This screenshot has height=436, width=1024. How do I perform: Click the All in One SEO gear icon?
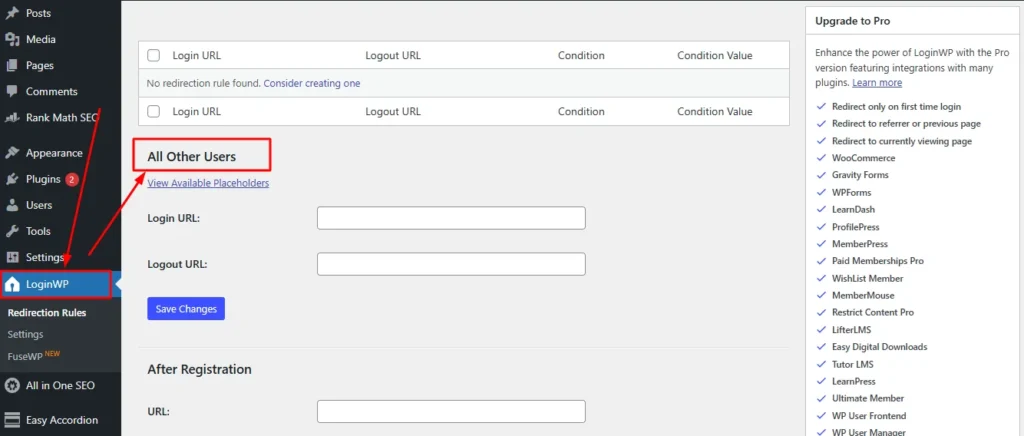click(12, 385)
